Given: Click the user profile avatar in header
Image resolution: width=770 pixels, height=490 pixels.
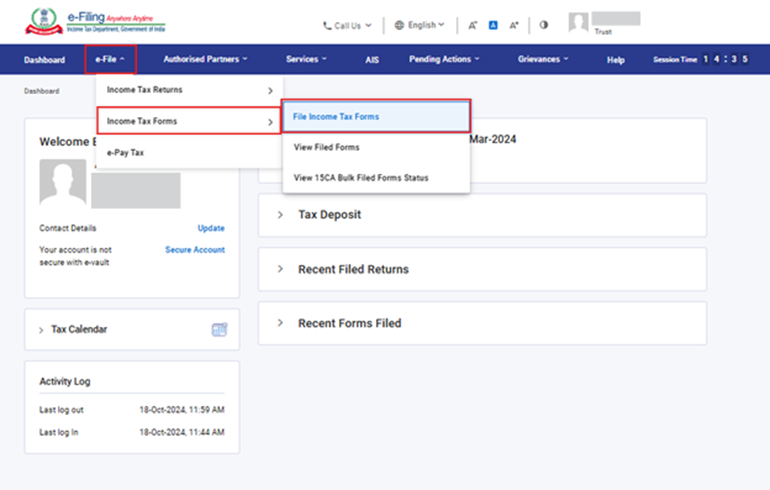Looking at the screenshot, I should tap(579, 23).
